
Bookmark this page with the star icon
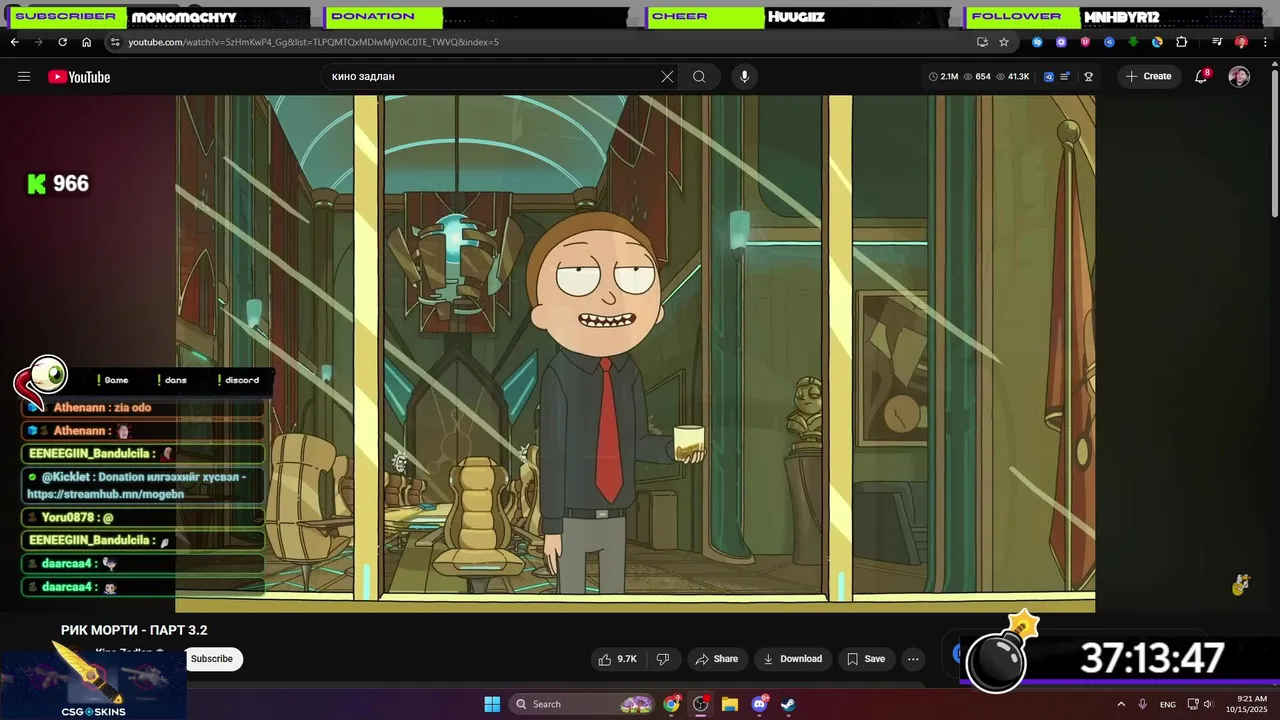point(1003,42)
